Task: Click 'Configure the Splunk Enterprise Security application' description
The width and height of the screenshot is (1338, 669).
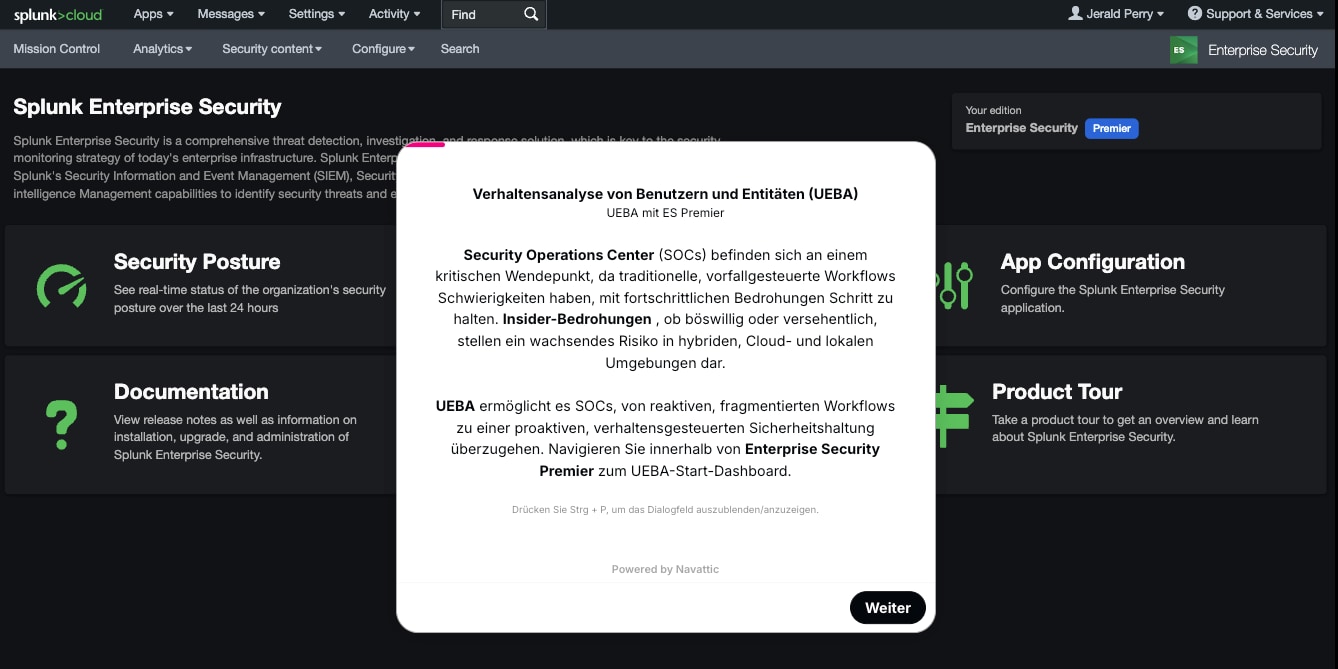Action: [x=1113, y=299]
